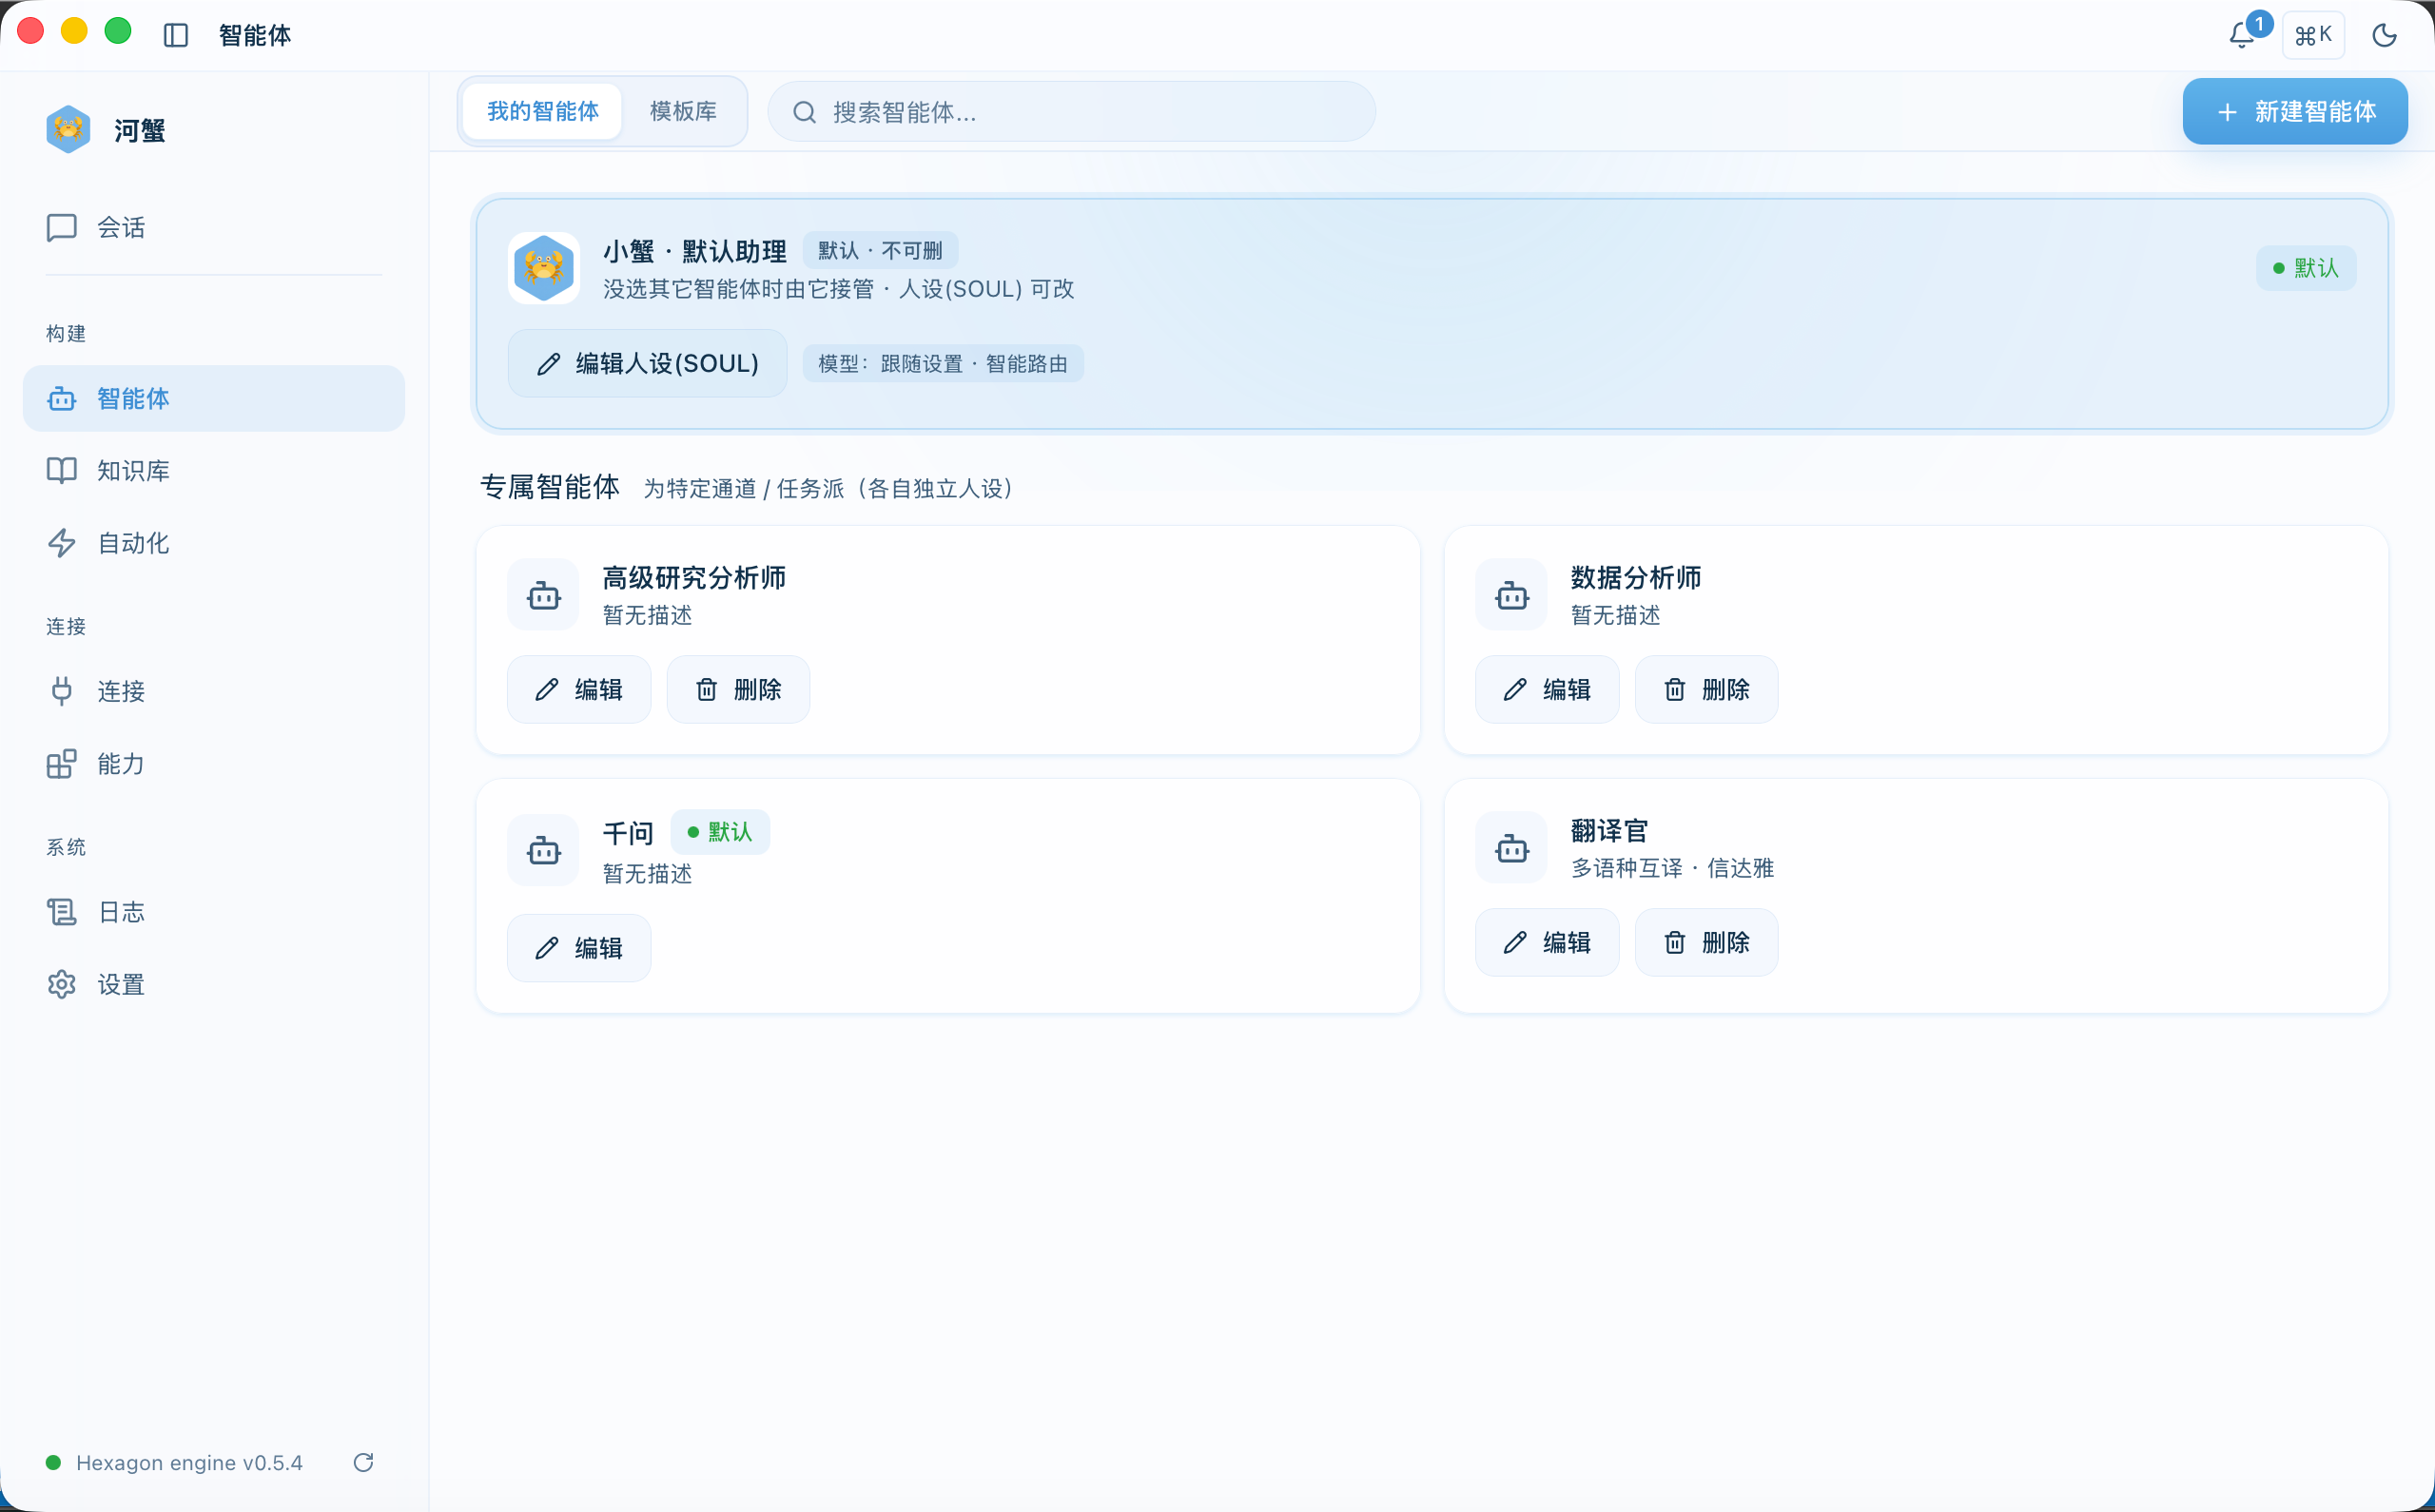This screenshot has width=2435, height=1512.
Task: Focus the 搜索智能体 search field
Action: (x=1071, y=112)
